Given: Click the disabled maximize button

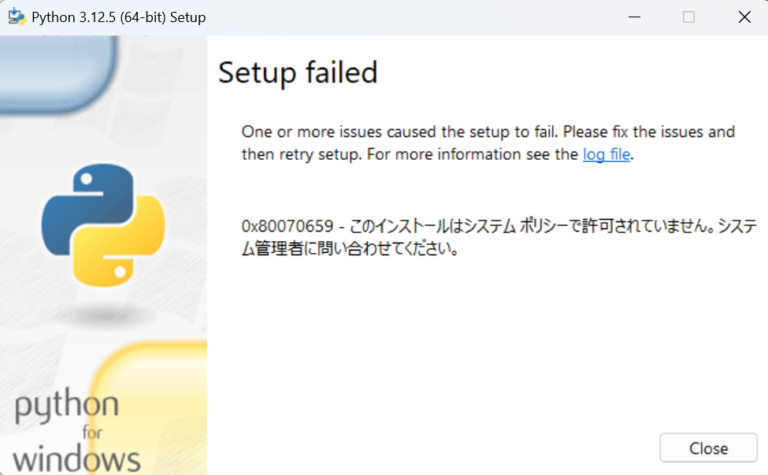Looking at the screenshot, I should pos(688,17).
